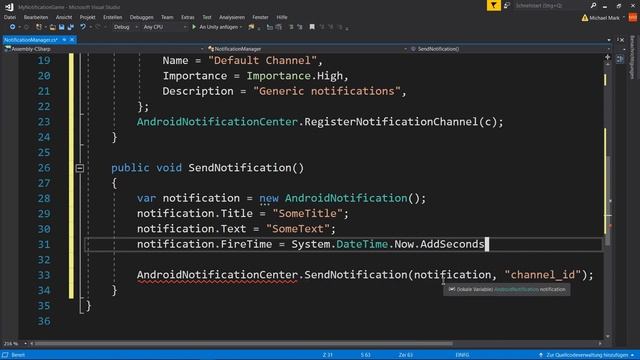
Task: Click the vertical scrollbar thumb of the editor
Action: coord(608,201)
